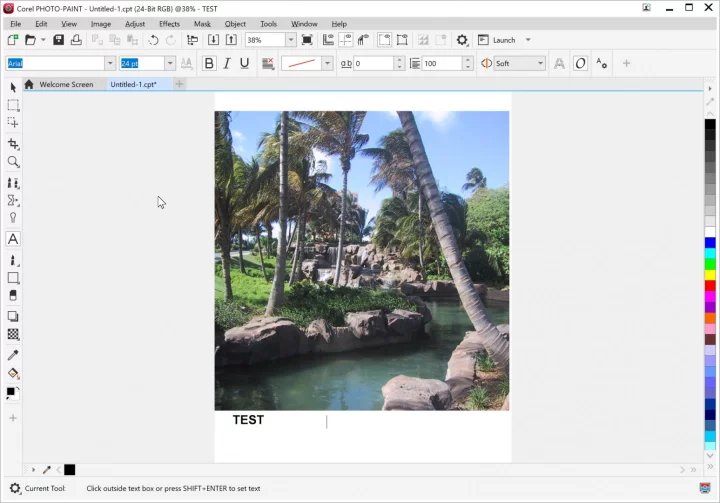Open the 38% zoom level dropdown
This screenshot has height=503, width=720.
[x=291, y=40]
